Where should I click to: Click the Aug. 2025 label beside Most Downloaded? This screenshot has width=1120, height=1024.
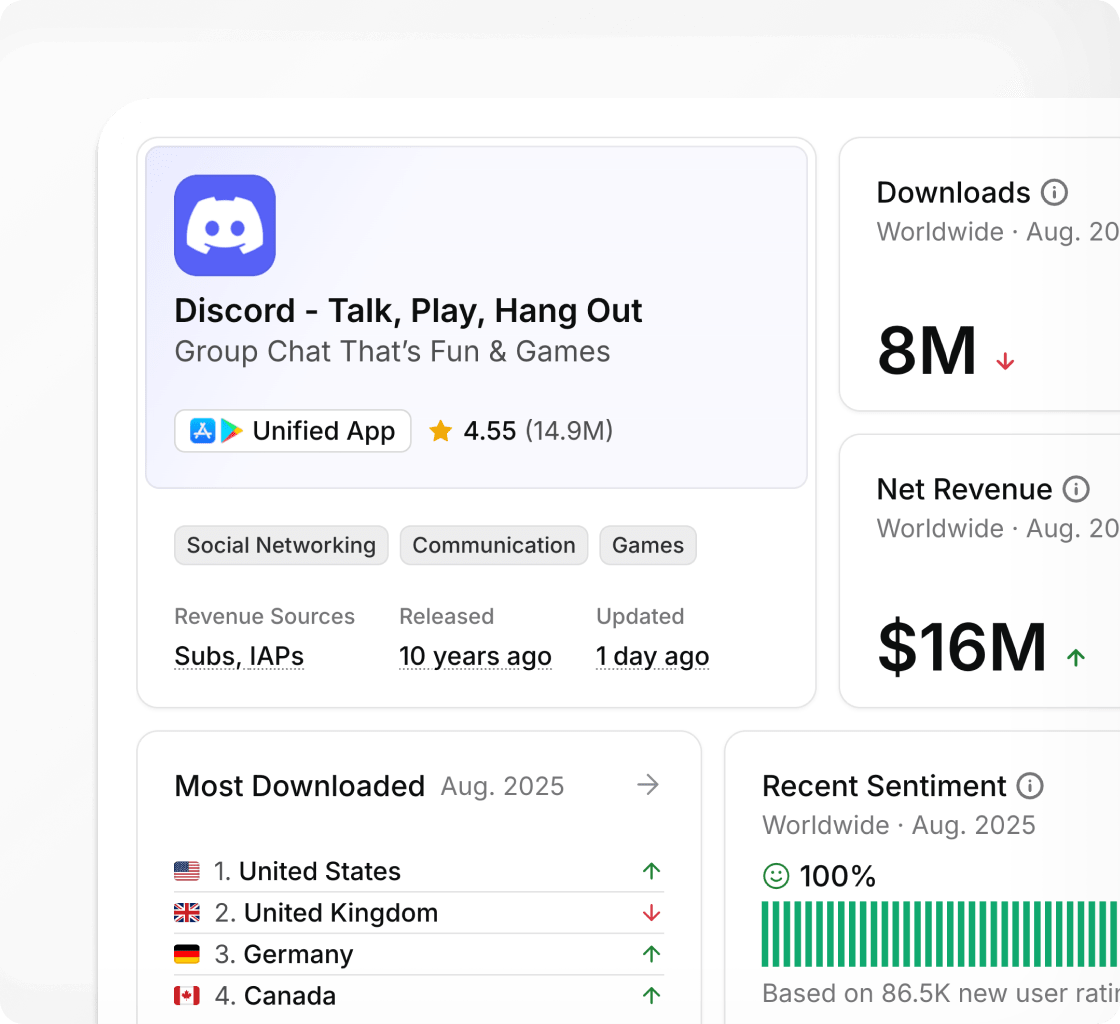click(502, 785)
